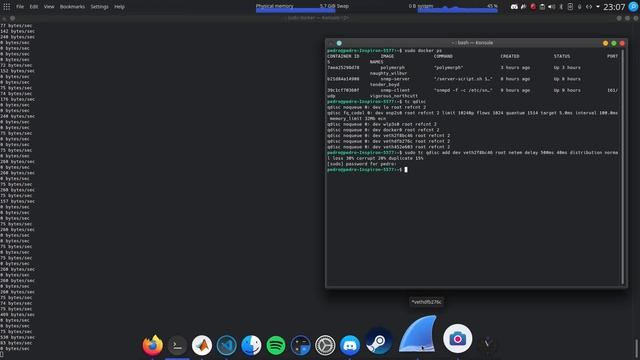Screen dimensions: 640x360
Task: Click container name 'vigorous_northcutt'
Action: coord(393,96)
